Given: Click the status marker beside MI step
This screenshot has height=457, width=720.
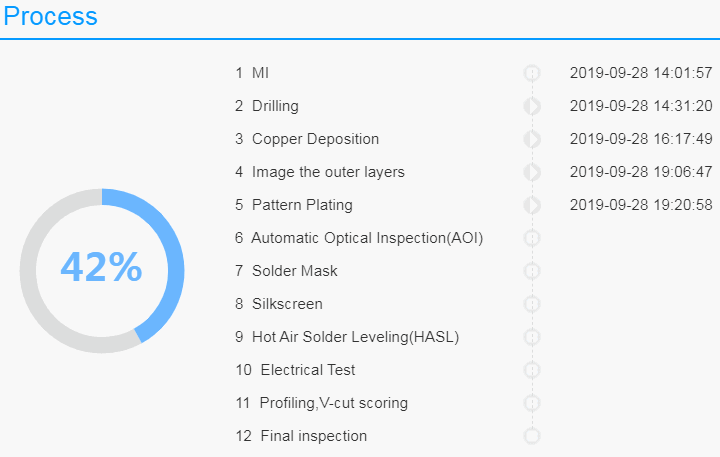Looking at the screenshot, I should tap(532, 73).
